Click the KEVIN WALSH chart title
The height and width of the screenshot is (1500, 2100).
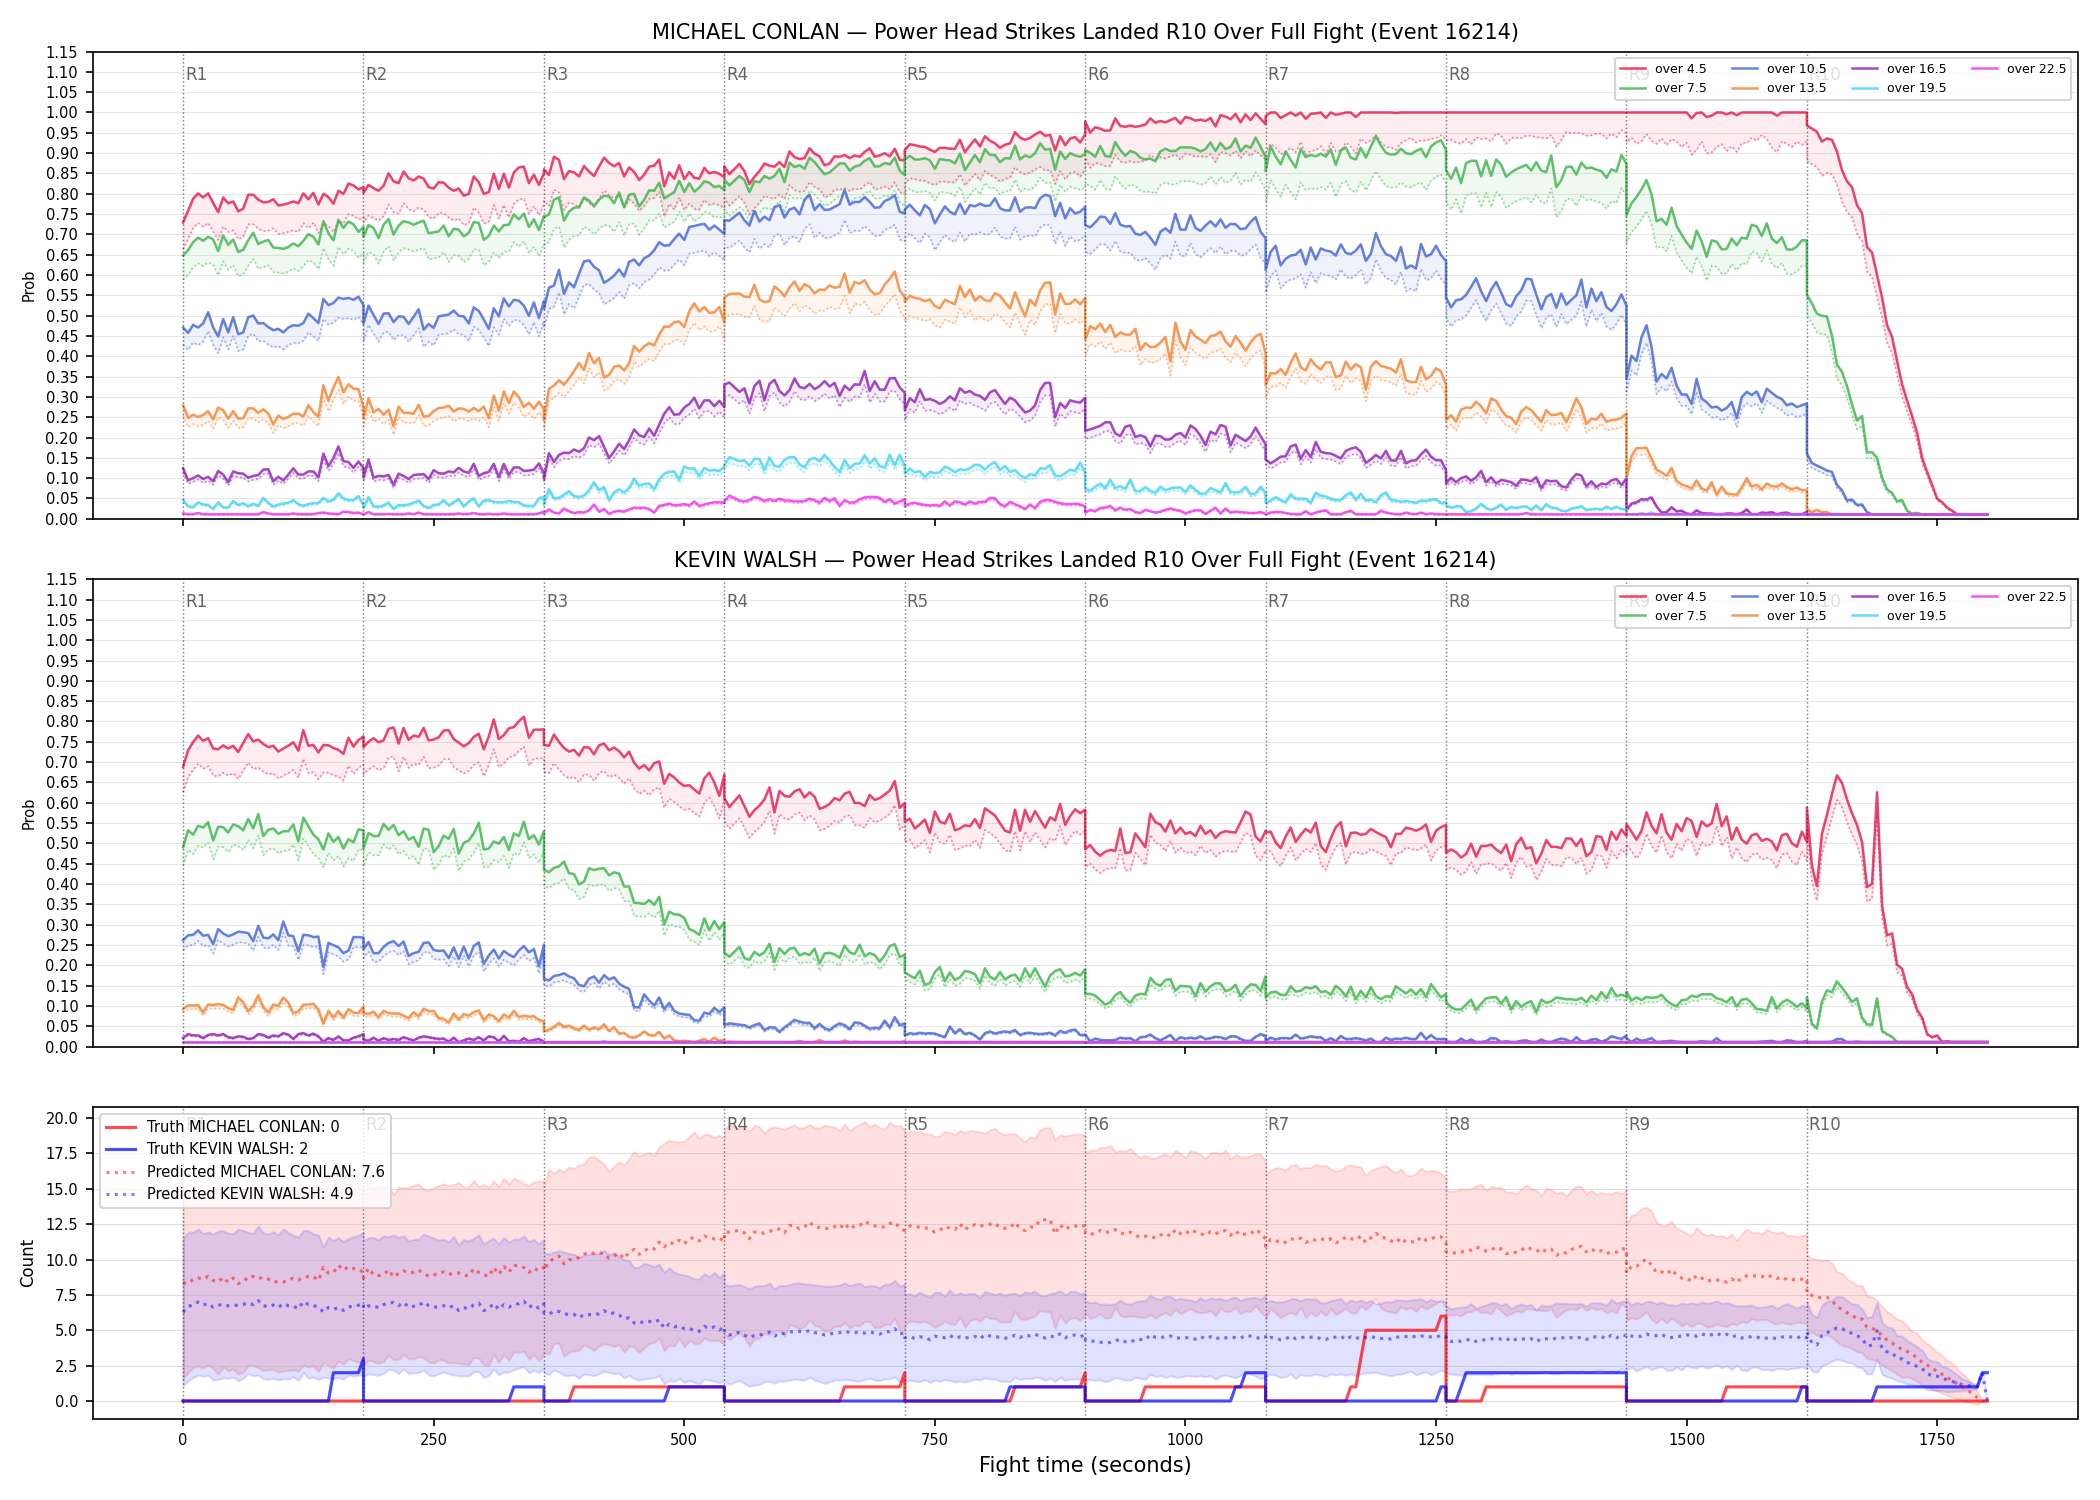pyautogui.click(x=1085, y=560)
